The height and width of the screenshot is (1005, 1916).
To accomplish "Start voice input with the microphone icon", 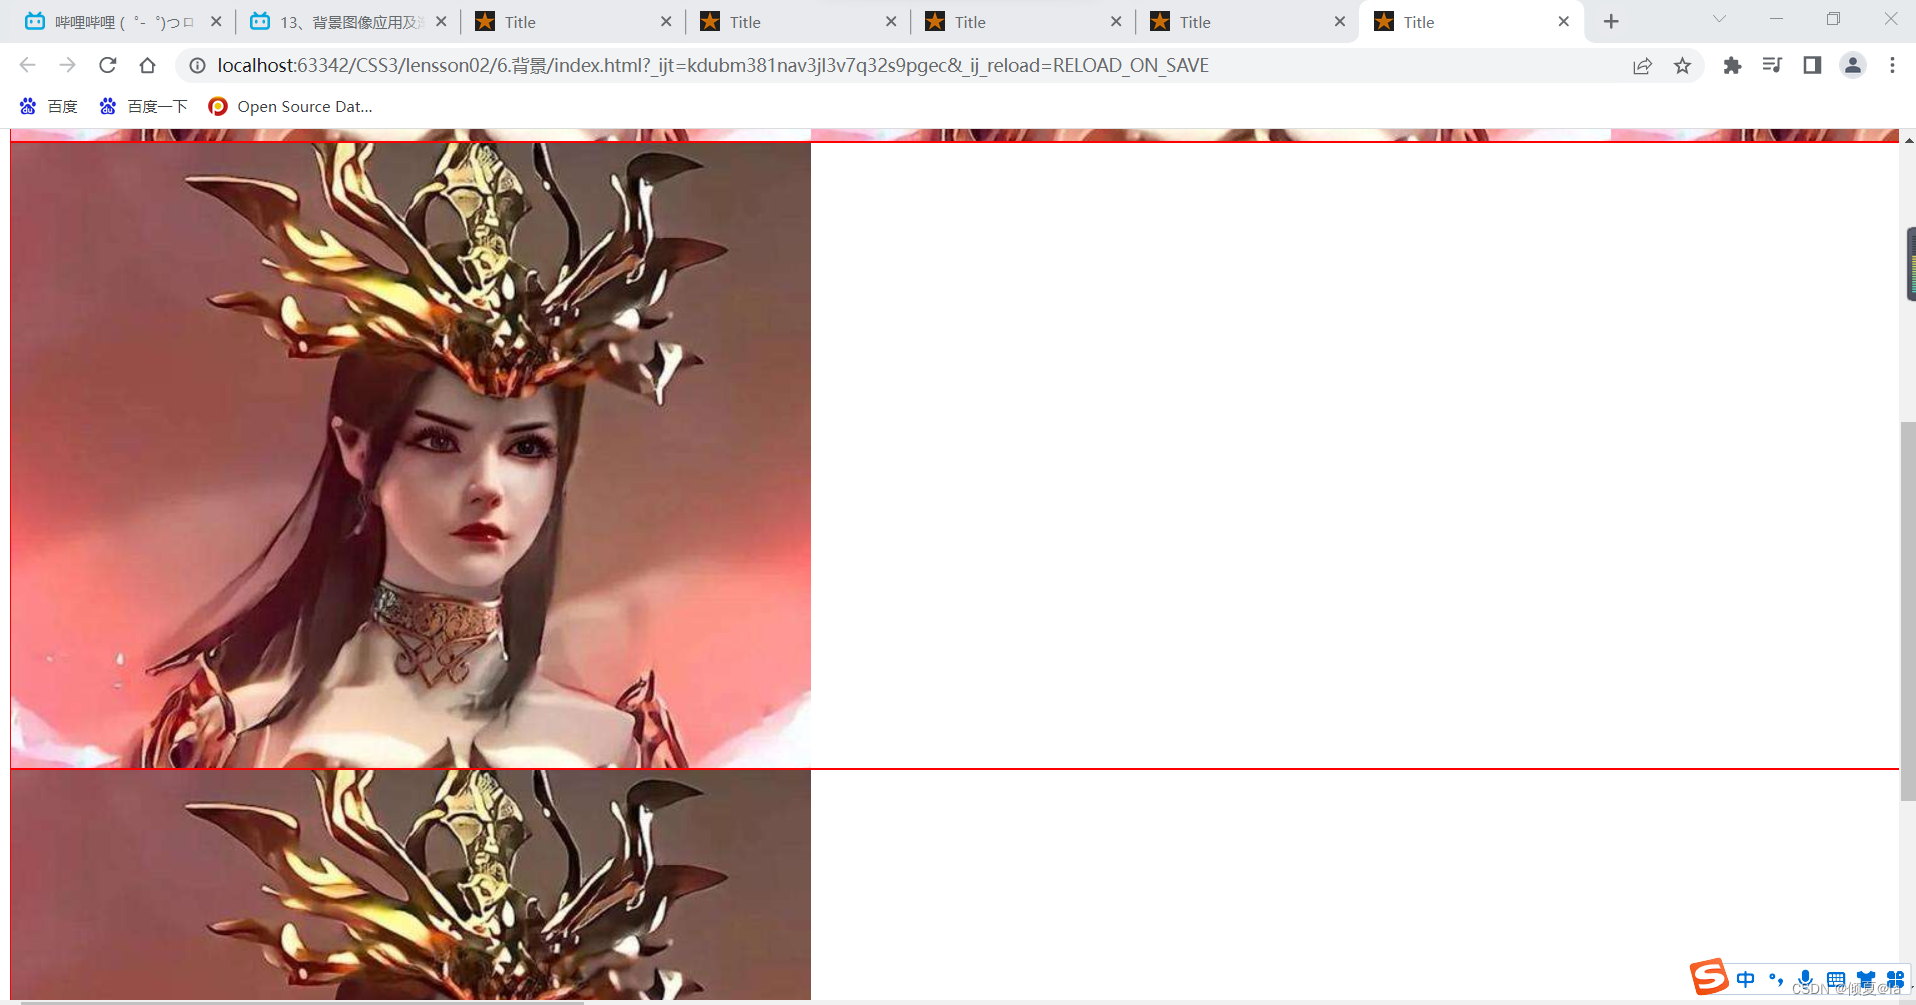I will click(1806, 979).
